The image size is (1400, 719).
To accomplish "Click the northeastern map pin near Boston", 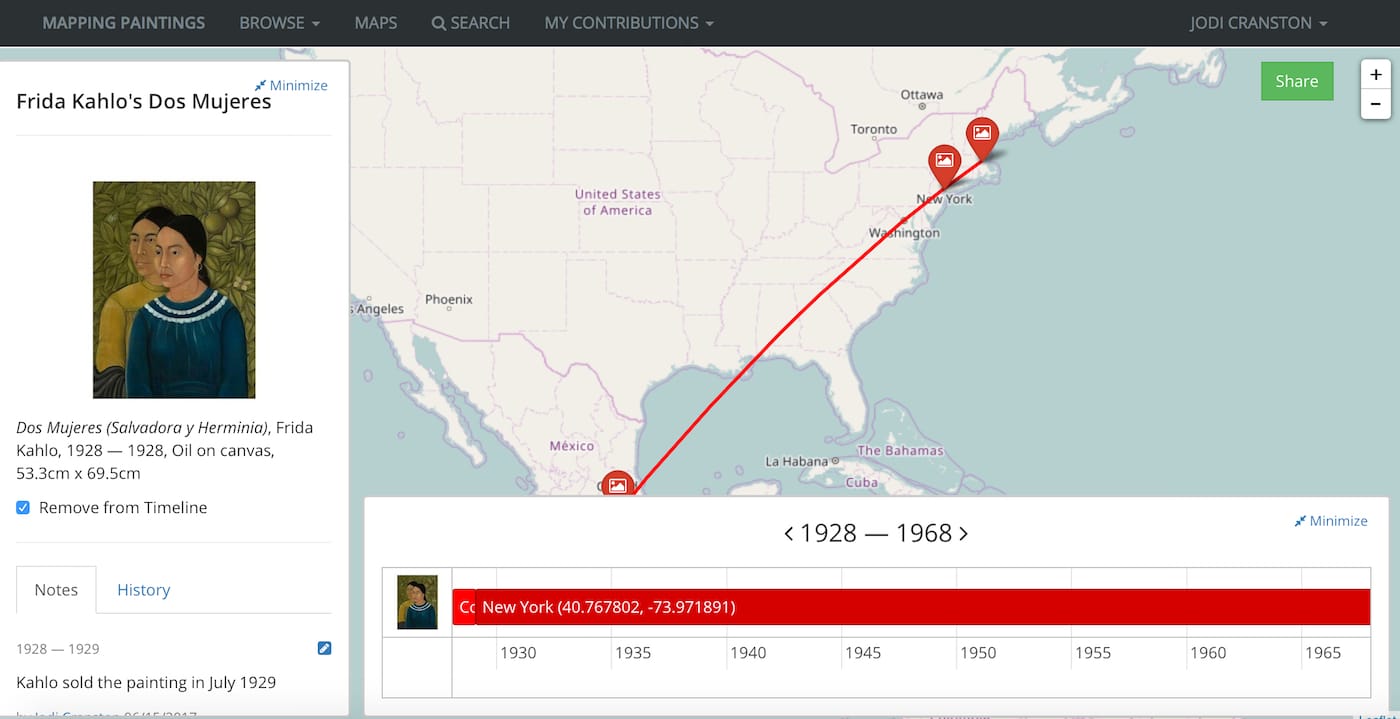I will point(982,134).
